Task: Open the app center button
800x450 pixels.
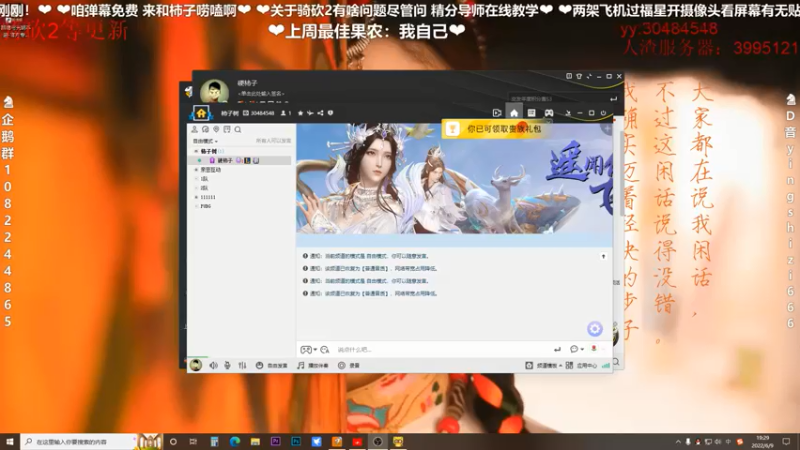Action: point(581,365)
